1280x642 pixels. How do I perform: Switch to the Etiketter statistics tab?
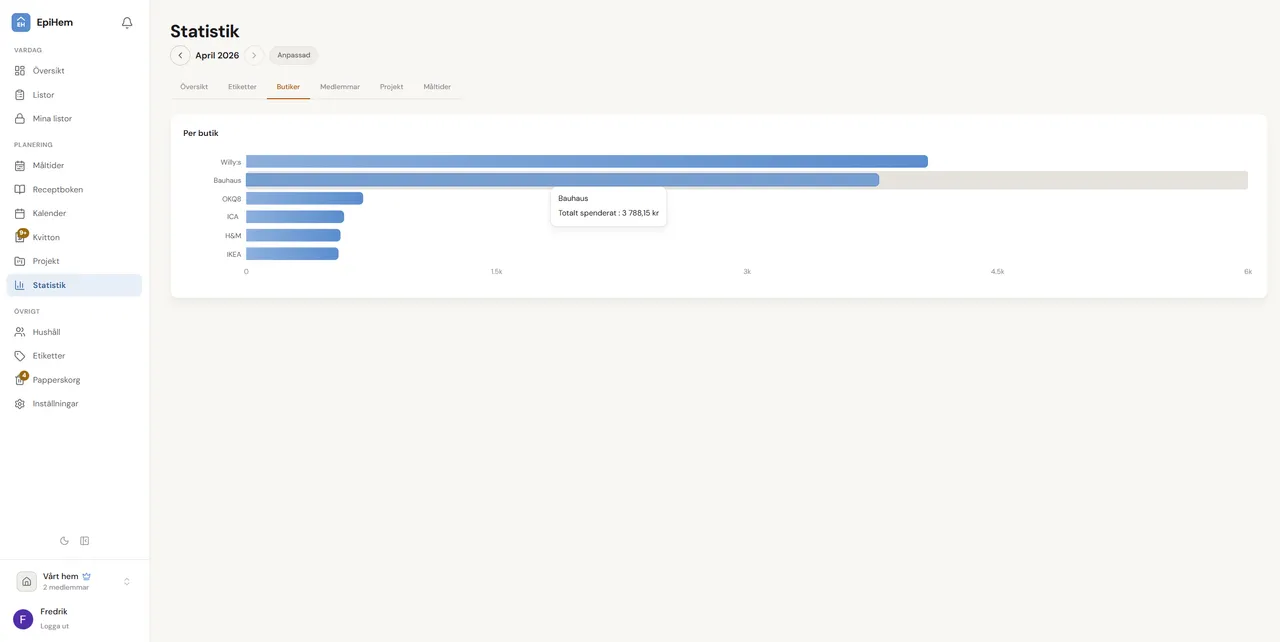point(242,87)
